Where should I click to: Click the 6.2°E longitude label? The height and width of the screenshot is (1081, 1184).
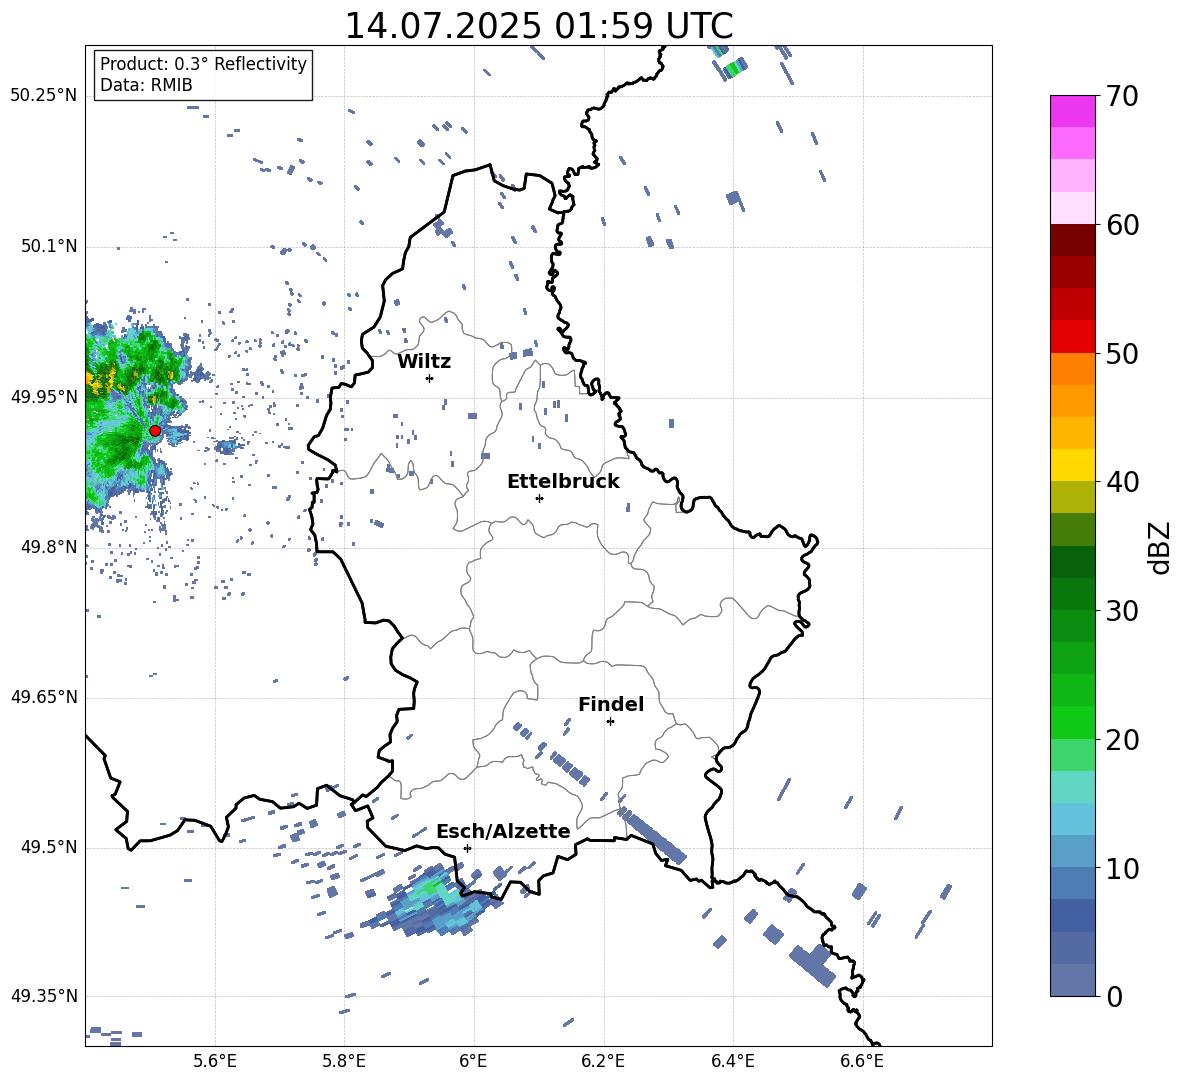click(x=603, y=1061)
